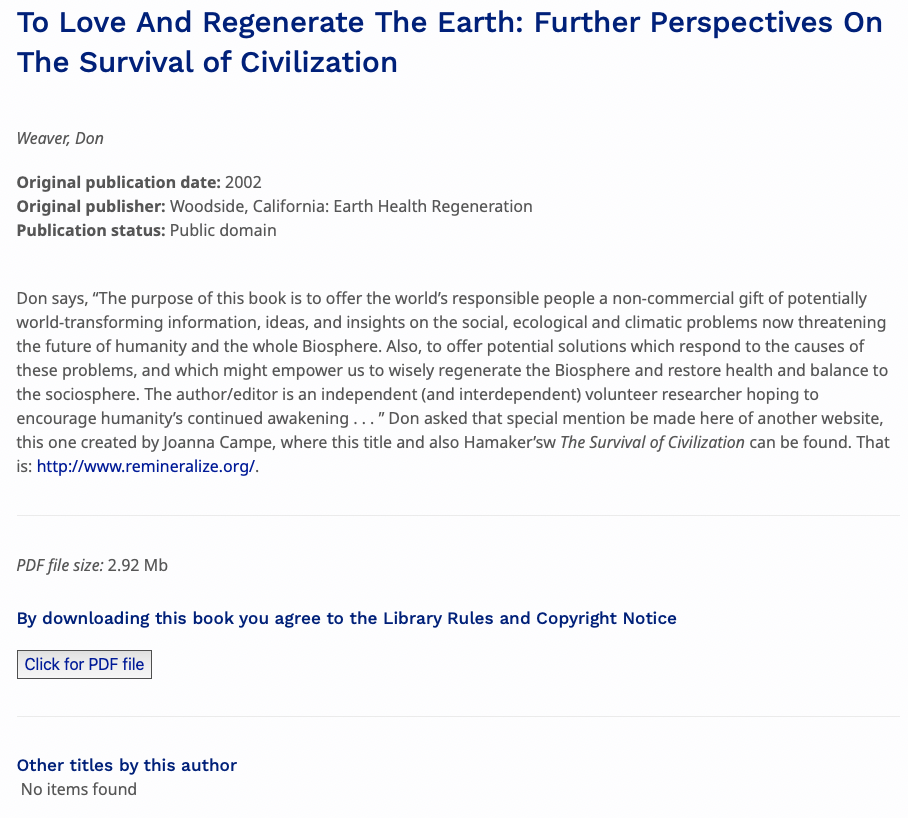Click the "2.92 Mb" file size value
The width and height of the screenshot is (908, 818).
[138, 565]
